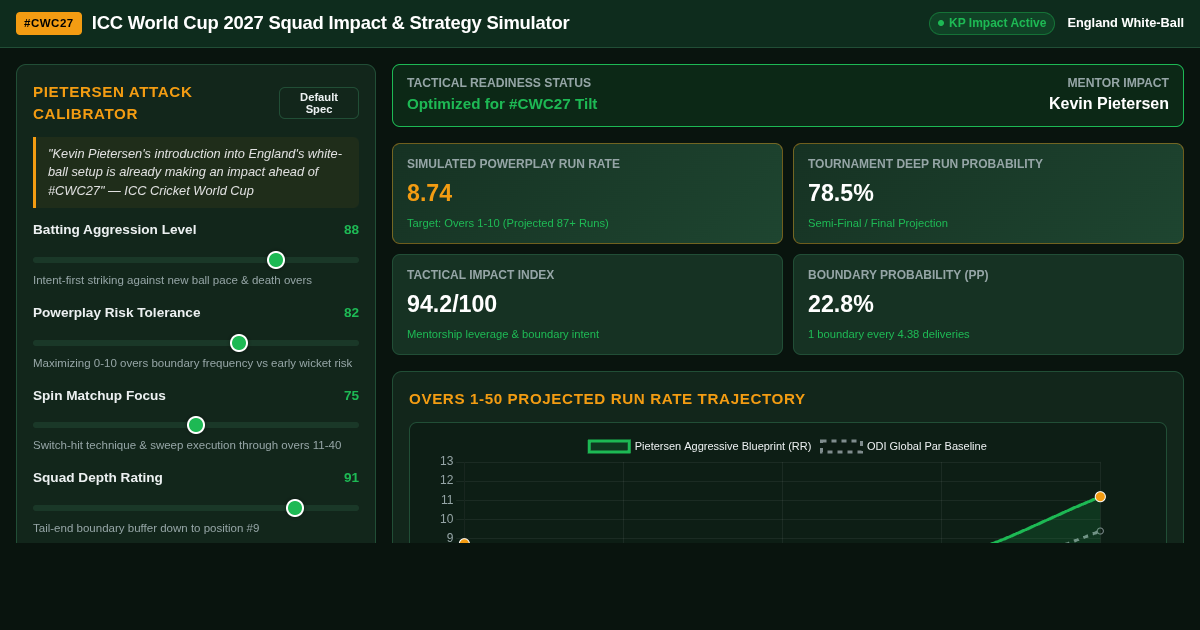The image size is (1200, 630).
Task: Click 'Optimized for #CWC27 Tilt' status text
Action: [502, 104]
